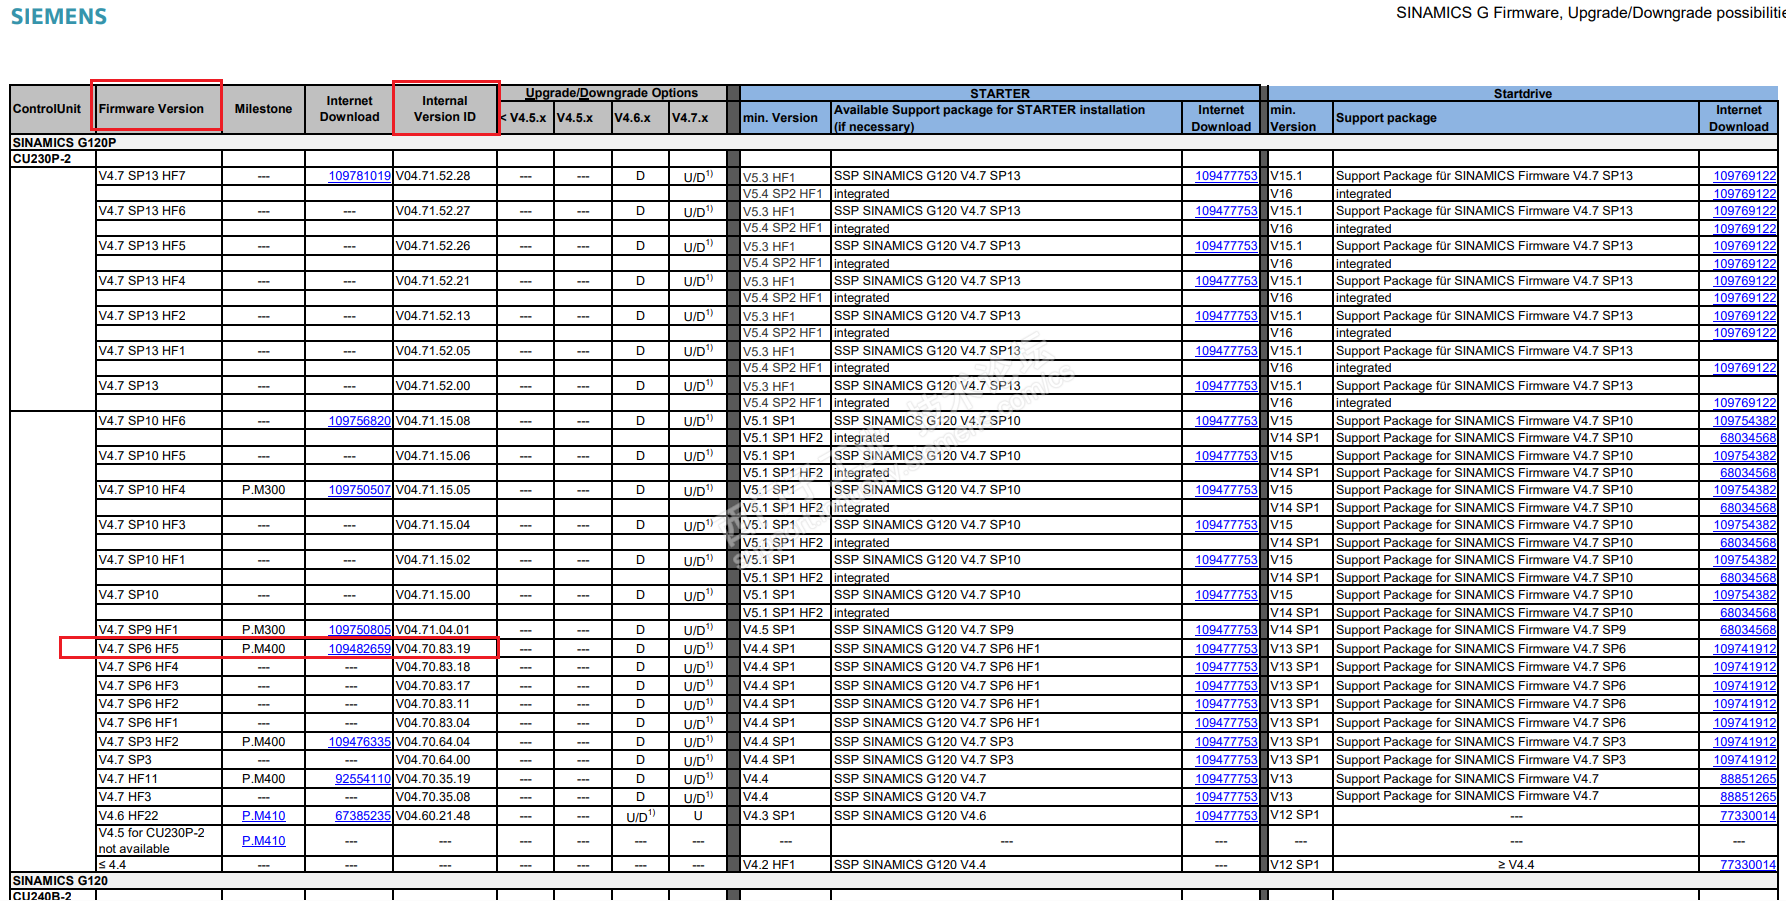The height and width of the screenshot is (901, 1786).
Task: Click the Upgrade/Downgrade Options header
Action: 612,93
